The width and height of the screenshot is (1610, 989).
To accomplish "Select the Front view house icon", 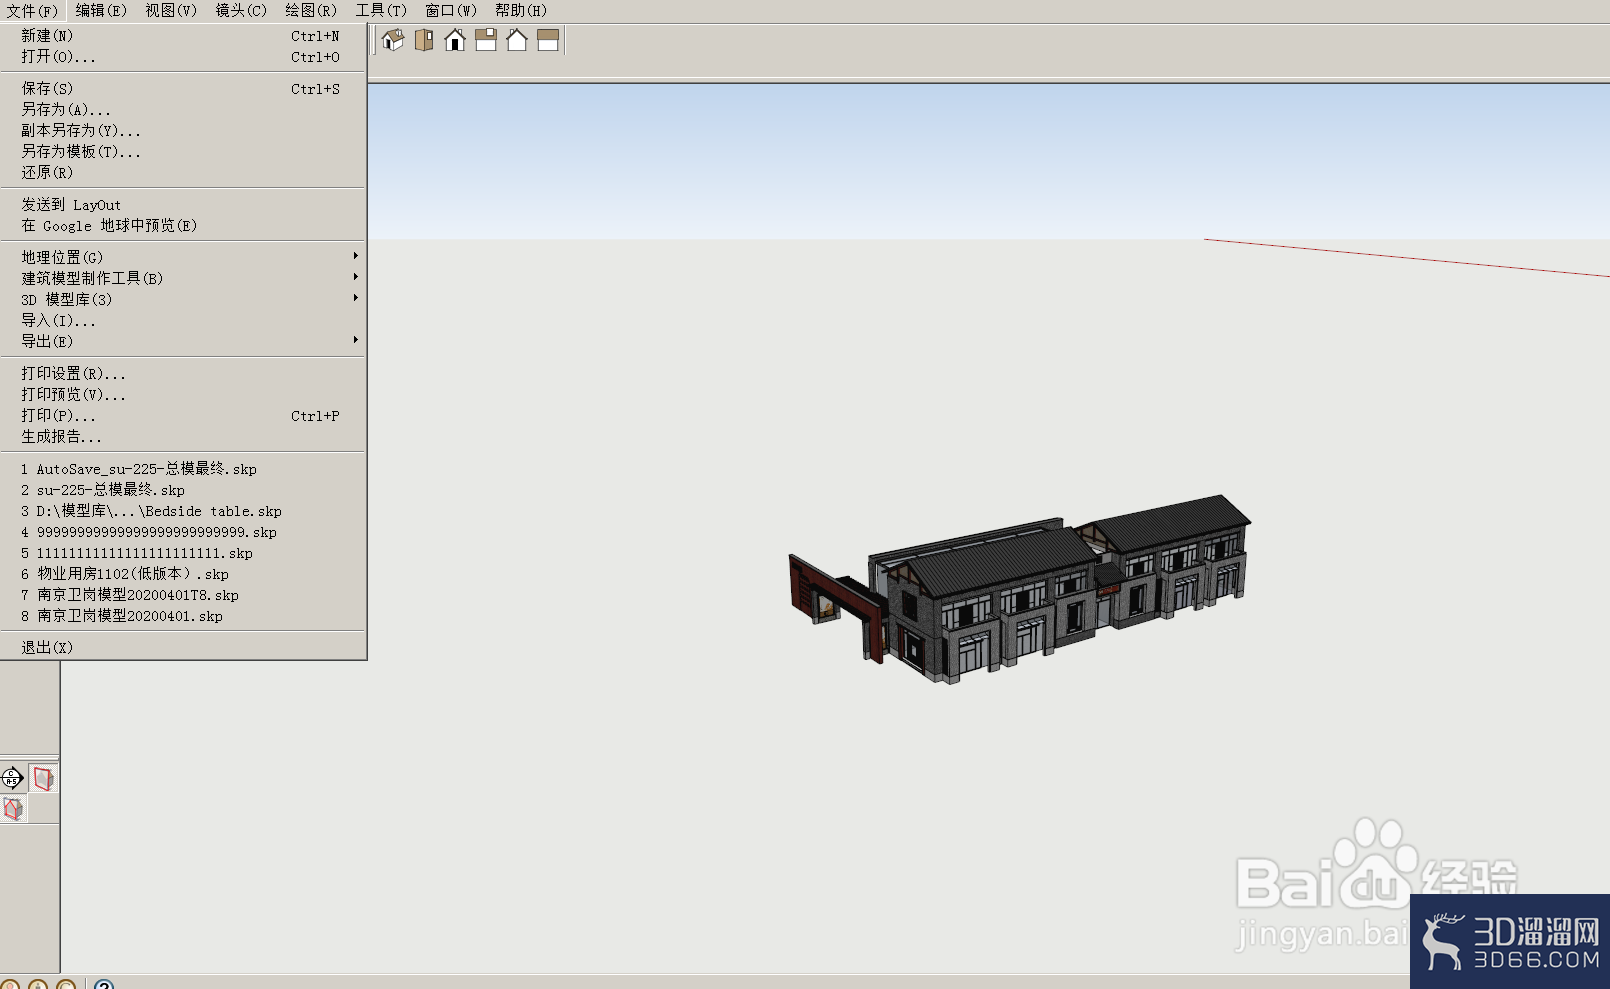I will [x=455, y=40].
